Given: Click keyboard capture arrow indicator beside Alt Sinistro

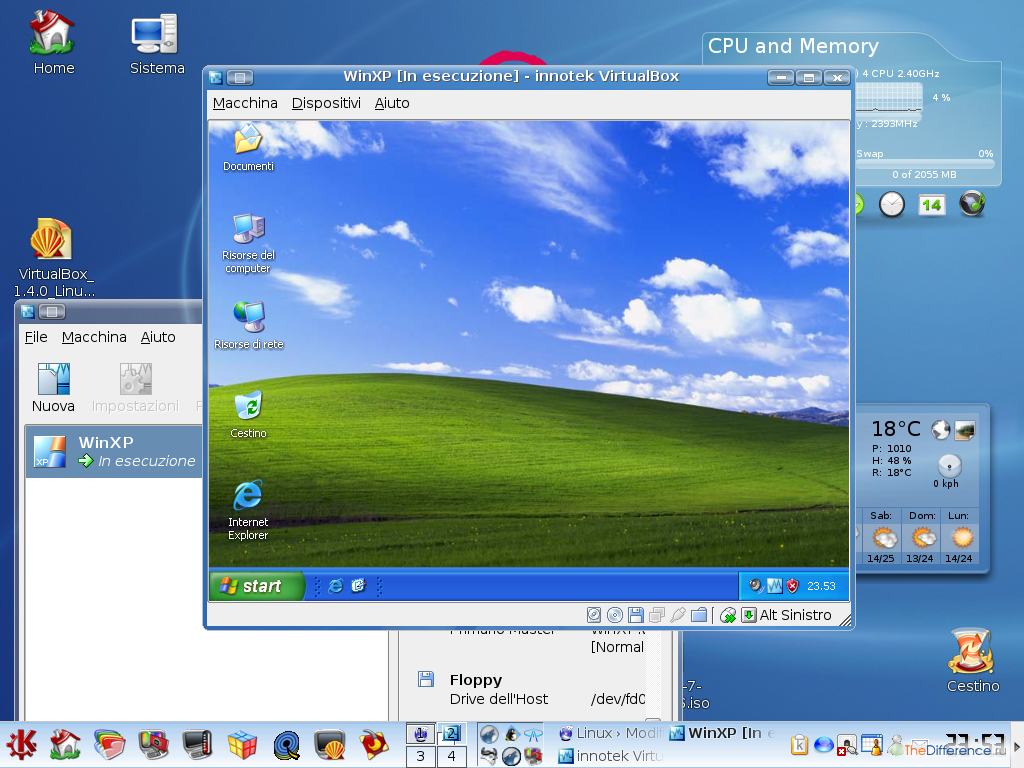Looking at the screenshot, I should 749,615.
